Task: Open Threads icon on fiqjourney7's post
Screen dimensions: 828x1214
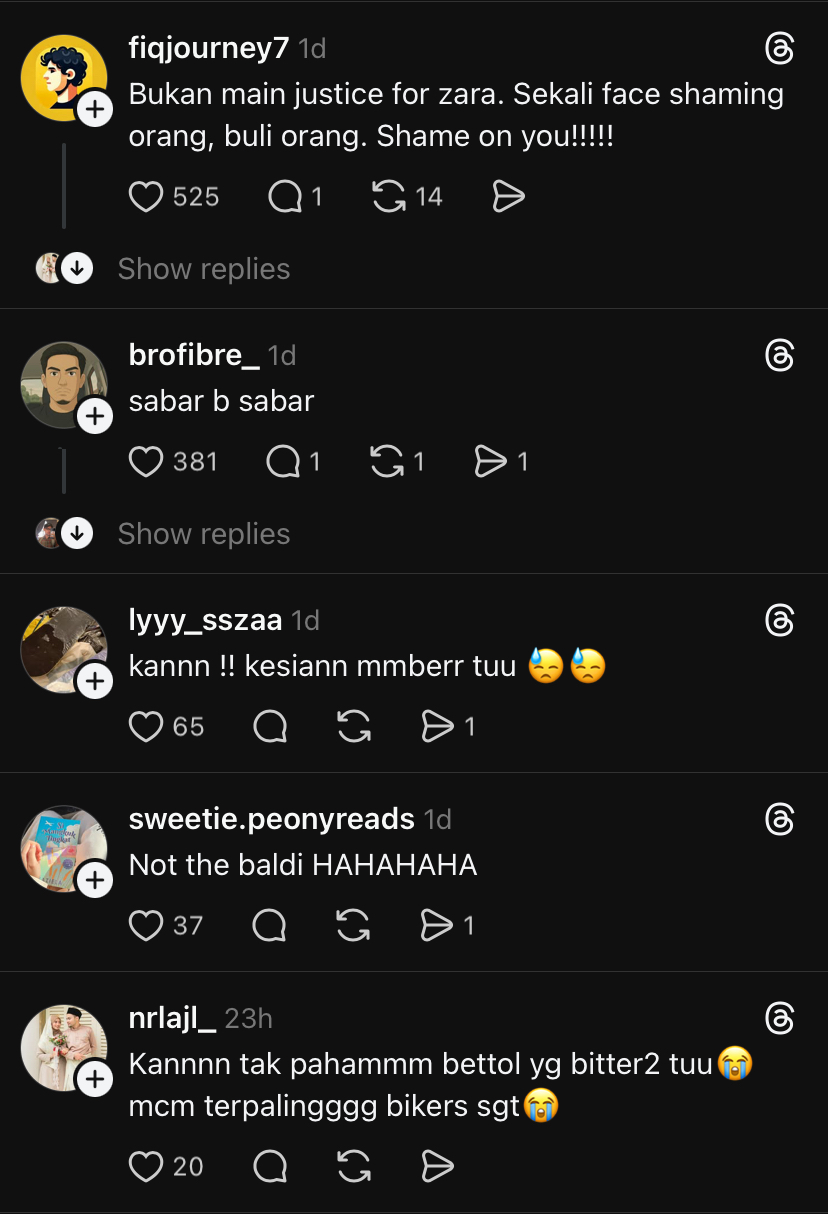Action: click(779, 49)
